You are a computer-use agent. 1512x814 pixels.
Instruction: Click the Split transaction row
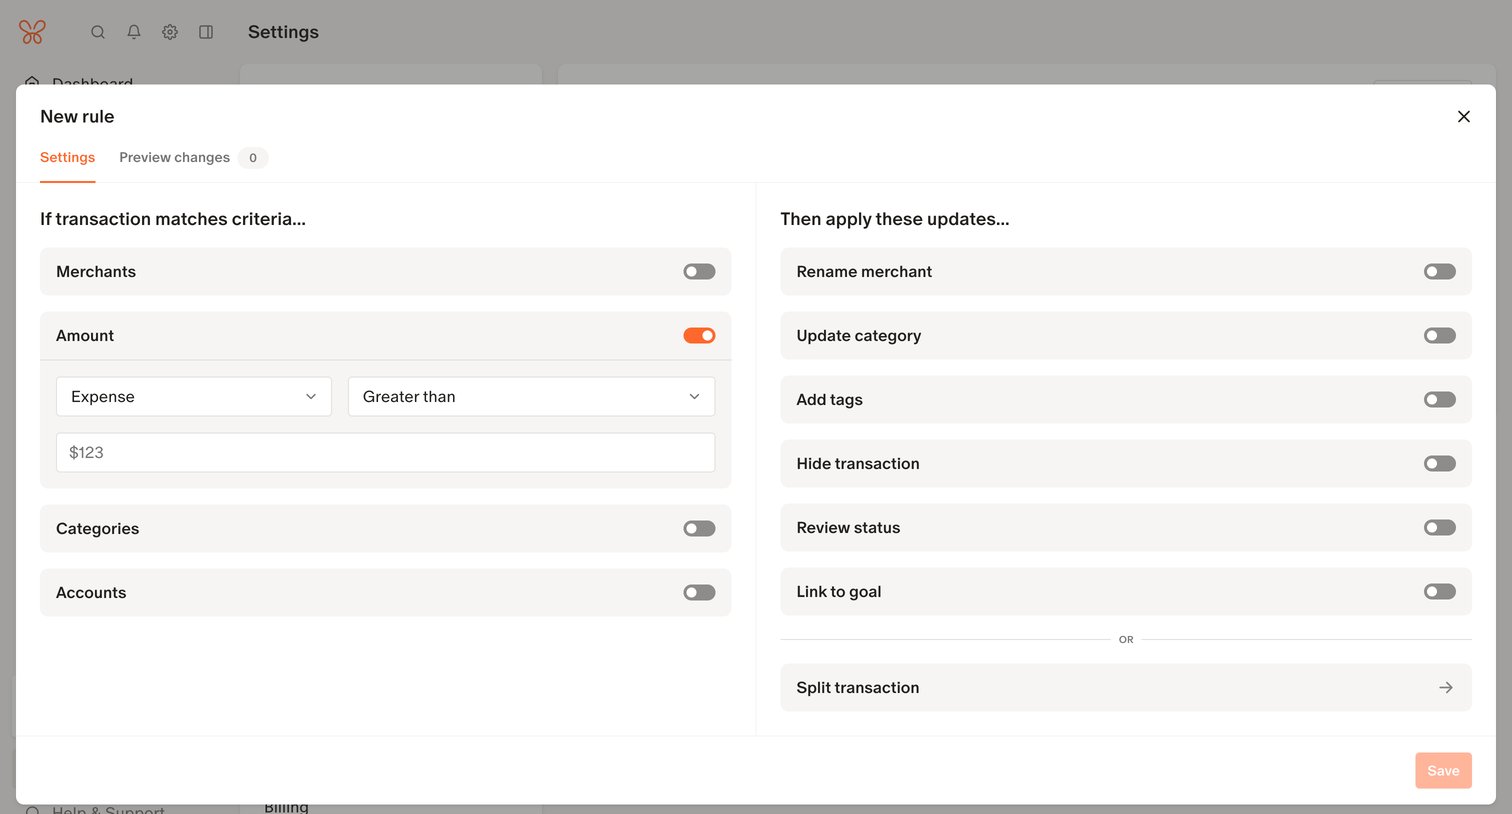pyautogui.click(x=1126, y=688)
